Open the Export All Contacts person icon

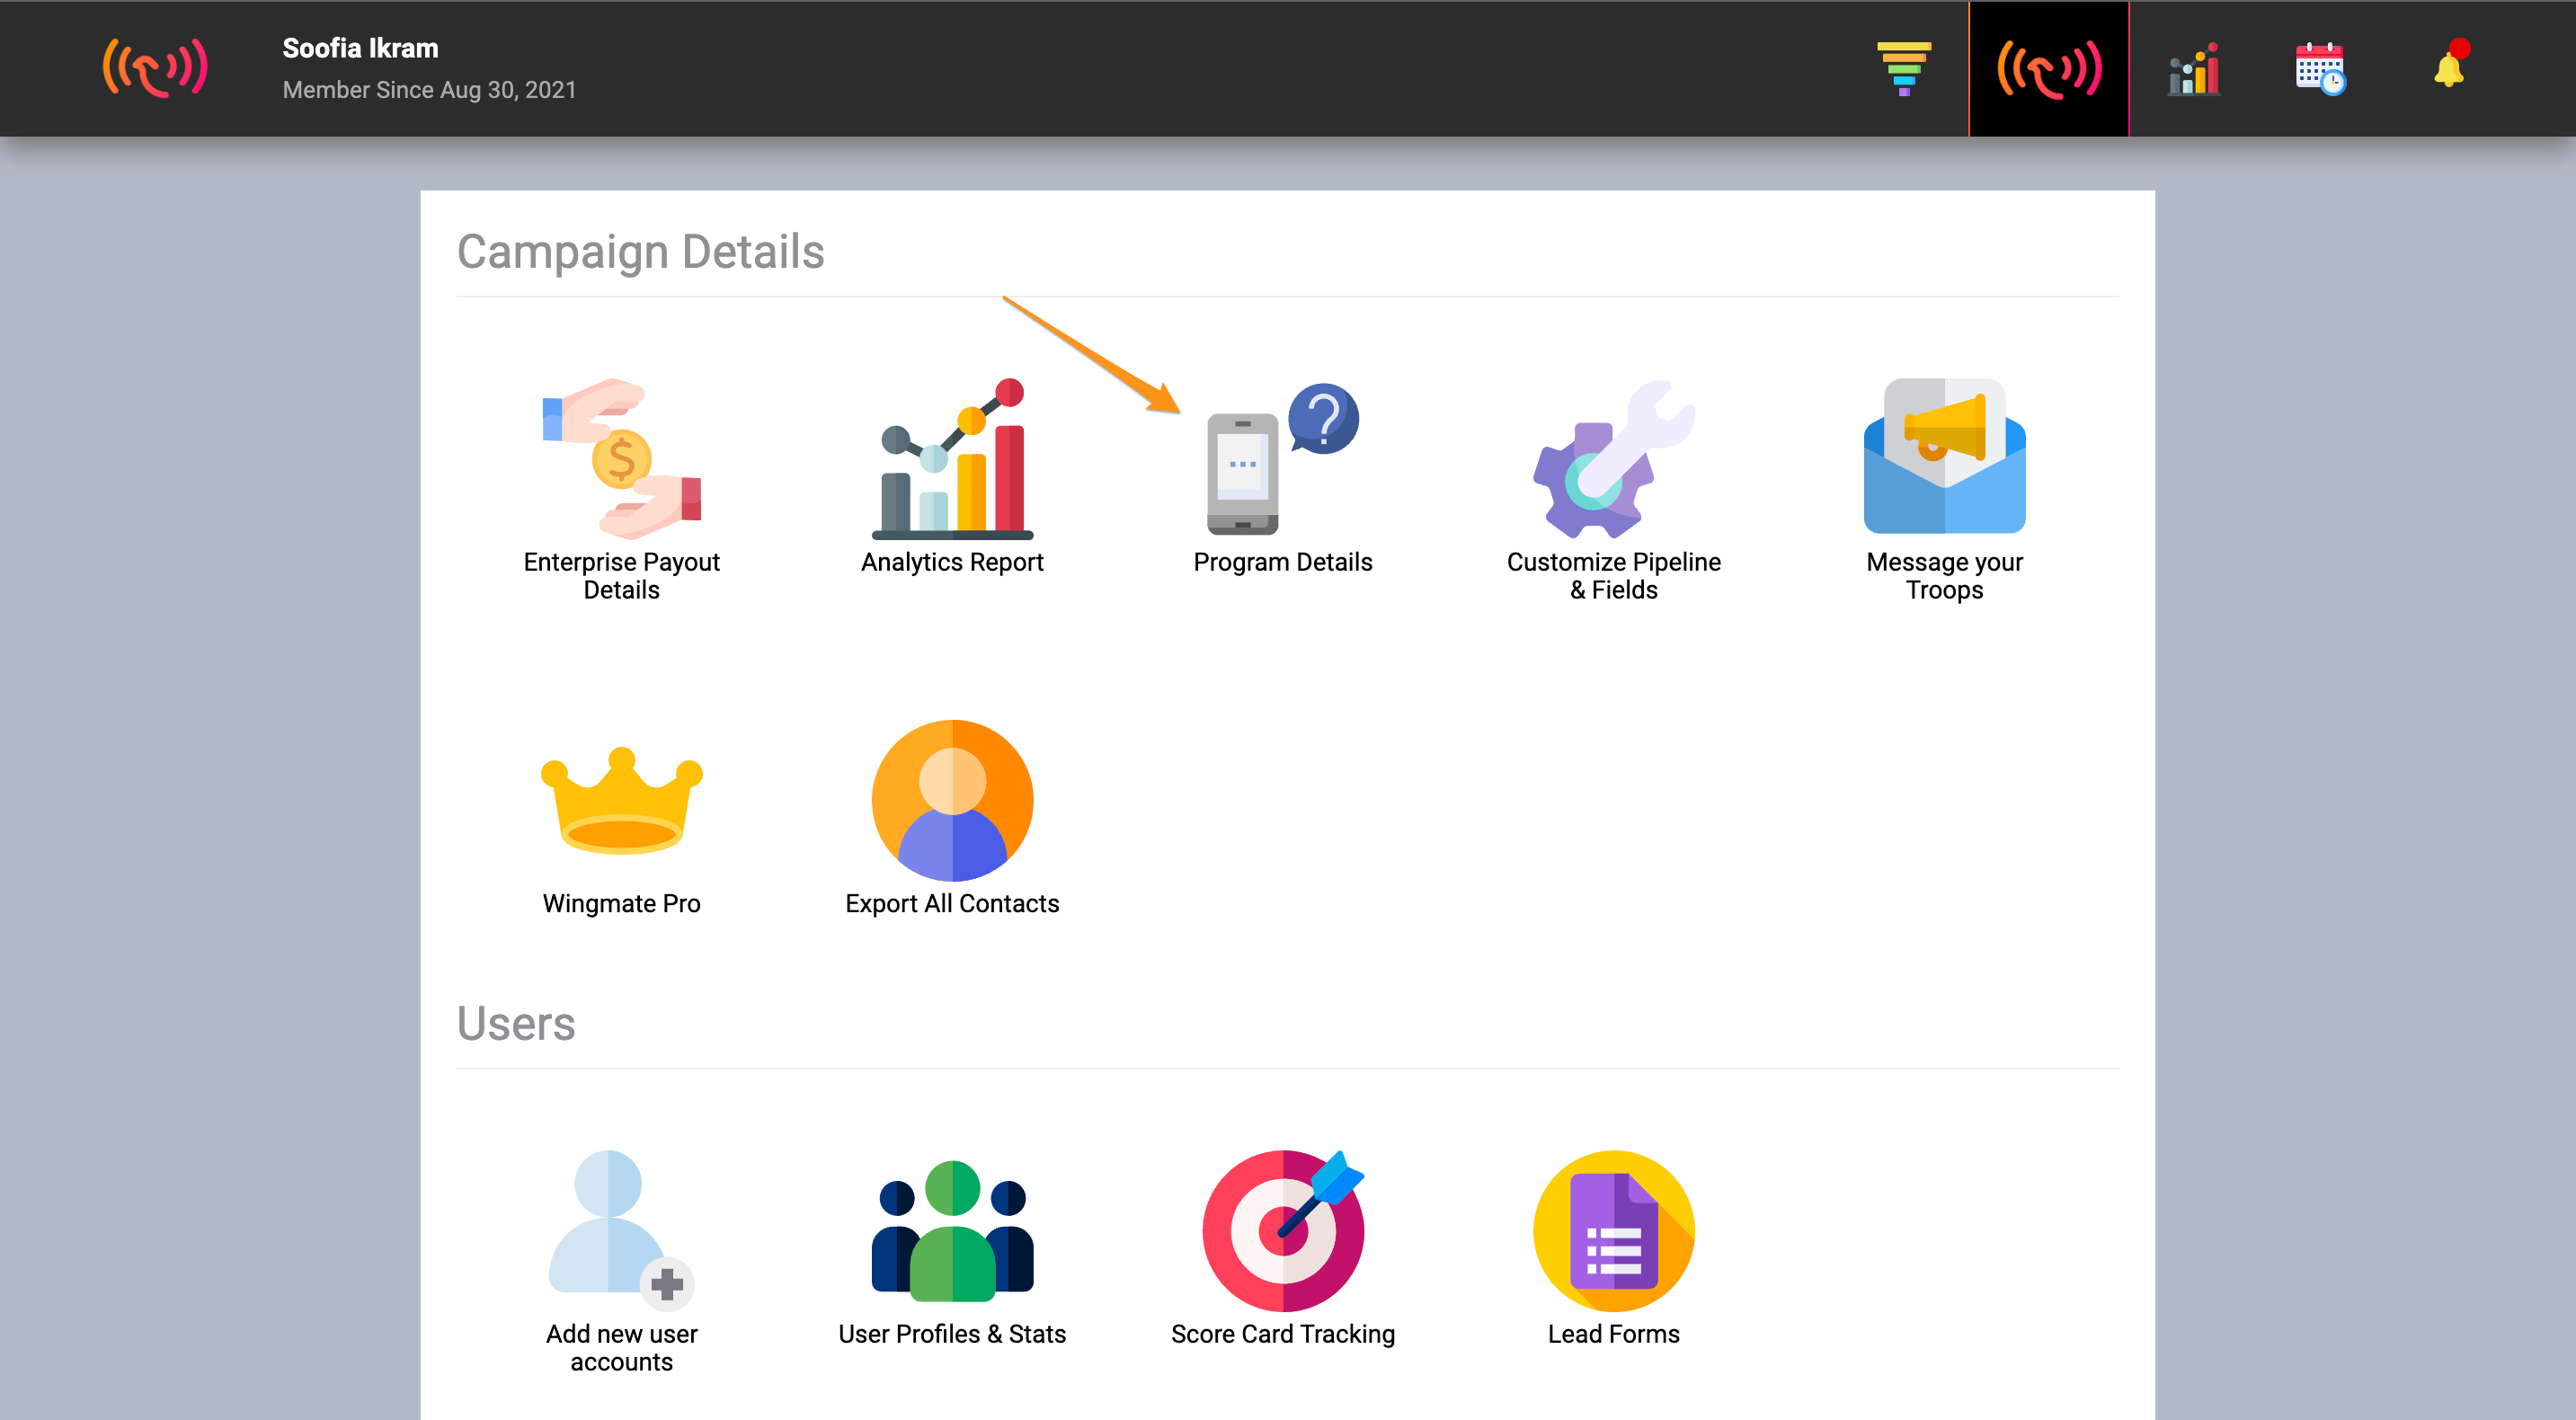click(x=952, y=800)
